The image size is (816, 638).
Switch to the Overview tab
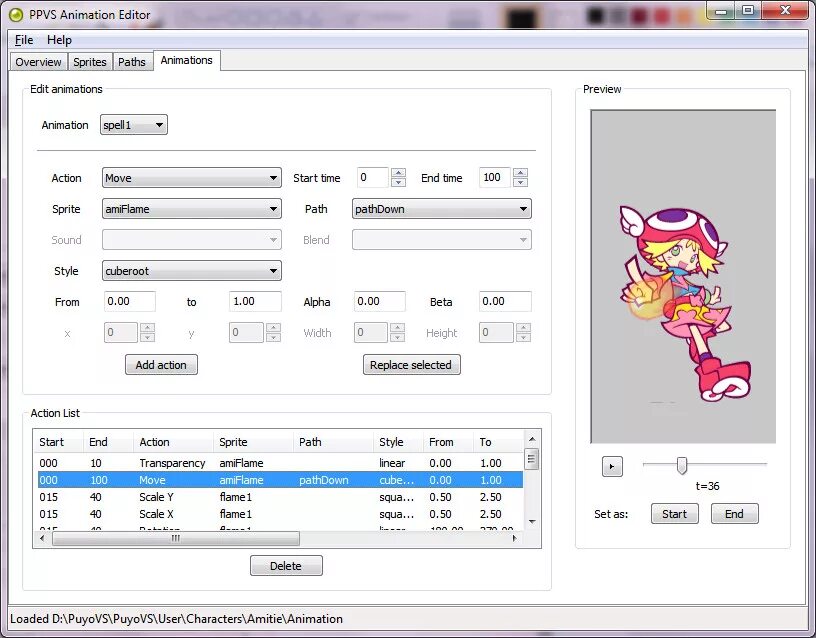click(x=39, y=62)
